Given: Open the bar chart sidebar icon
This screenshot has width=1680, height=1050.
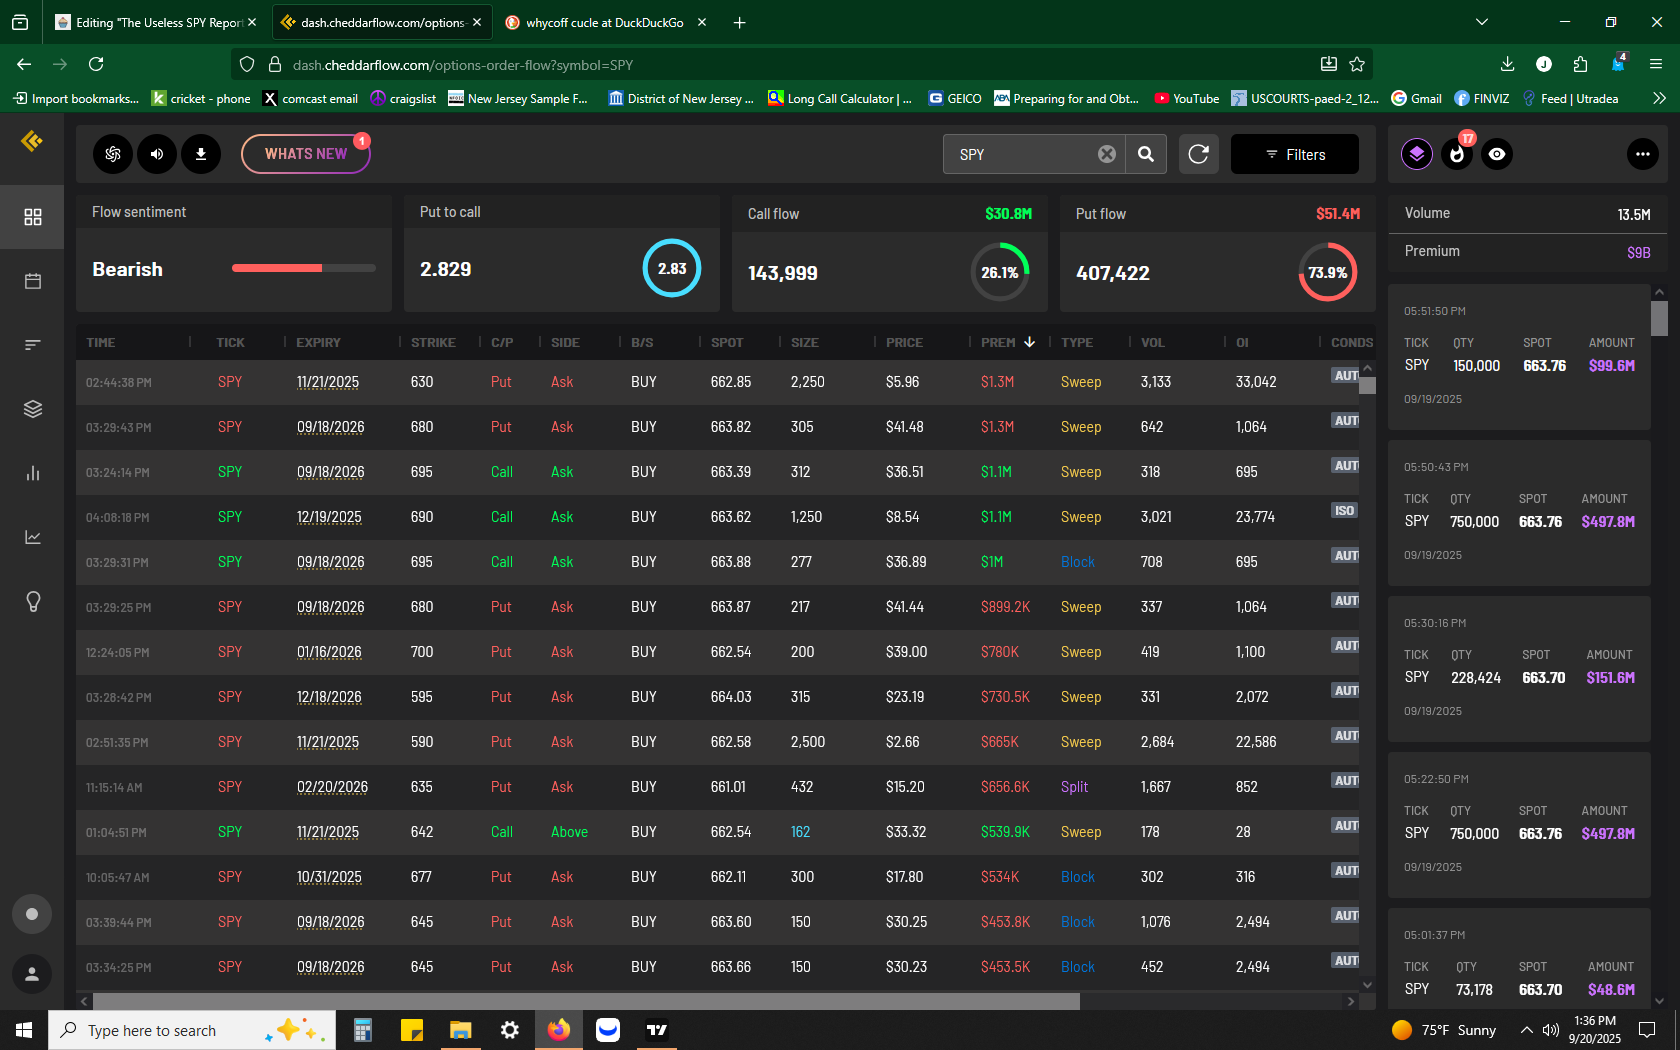Looking at the screenshot, I should (x=33, y=473).
